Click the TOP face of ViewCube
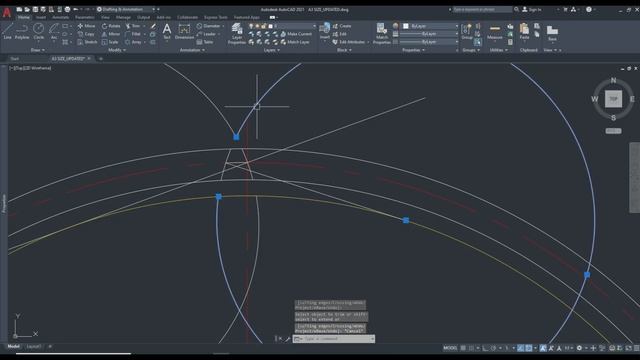This screenshot has width=640, height=360. pyautogui.click(x=613, y=99)
